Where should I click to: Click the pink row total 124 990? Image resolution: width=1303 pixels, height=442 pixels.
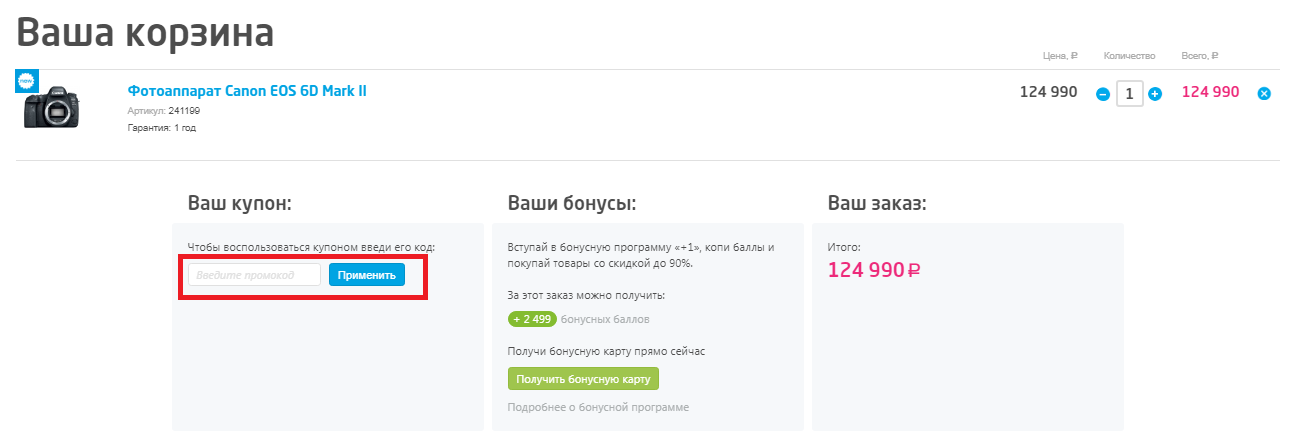[1210, 92]
